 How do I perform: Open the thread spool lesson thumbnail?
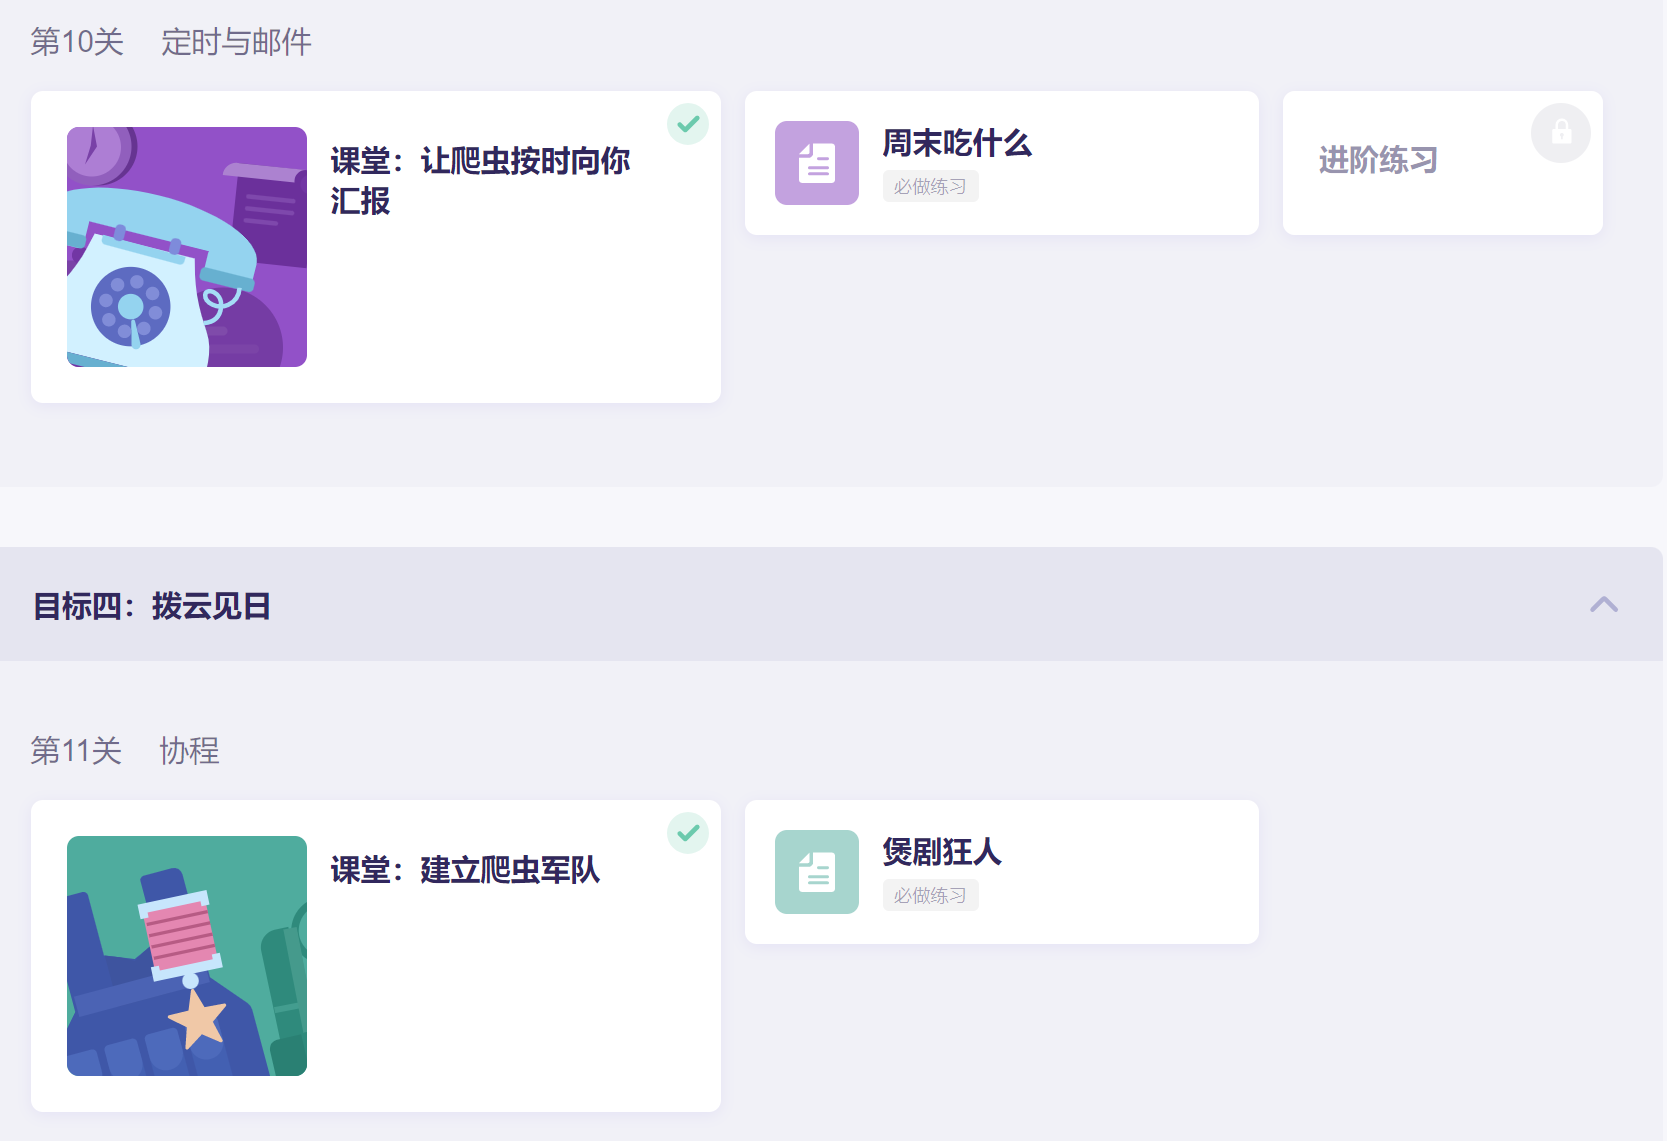[x=187, y=956]
